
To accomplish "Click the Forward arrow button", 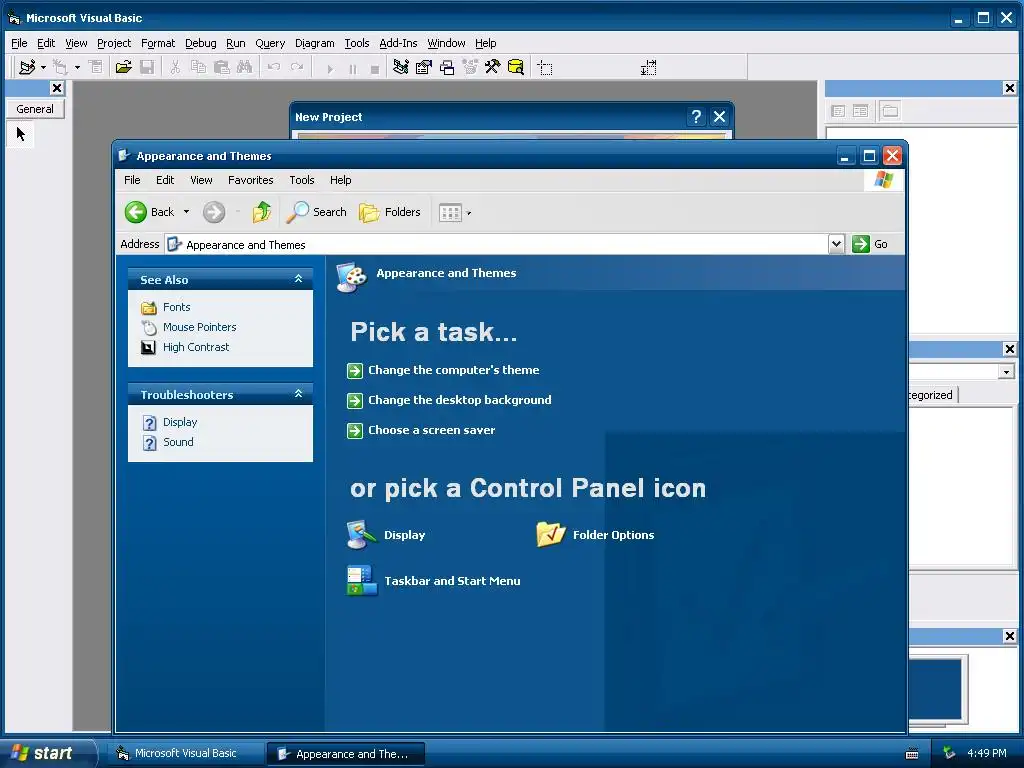I will point(214,212).
